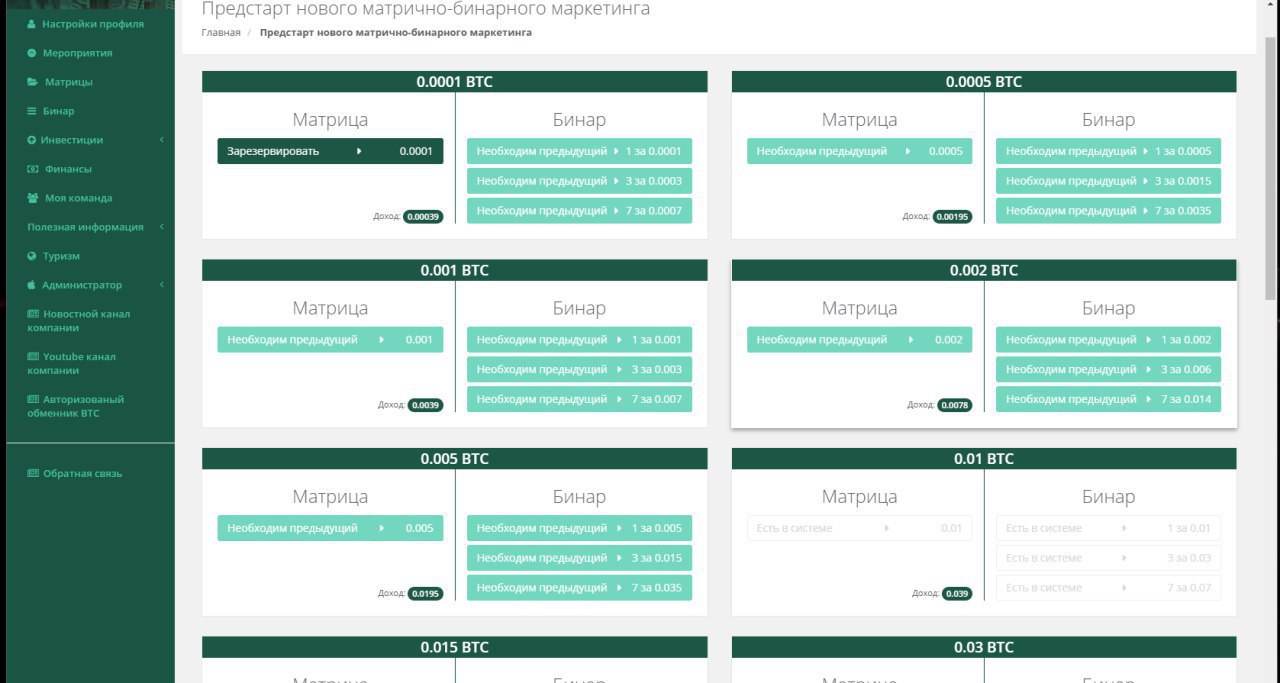Click the income badge 0.0195
The height and width of the screenshot is (683, 1280).
425,593
